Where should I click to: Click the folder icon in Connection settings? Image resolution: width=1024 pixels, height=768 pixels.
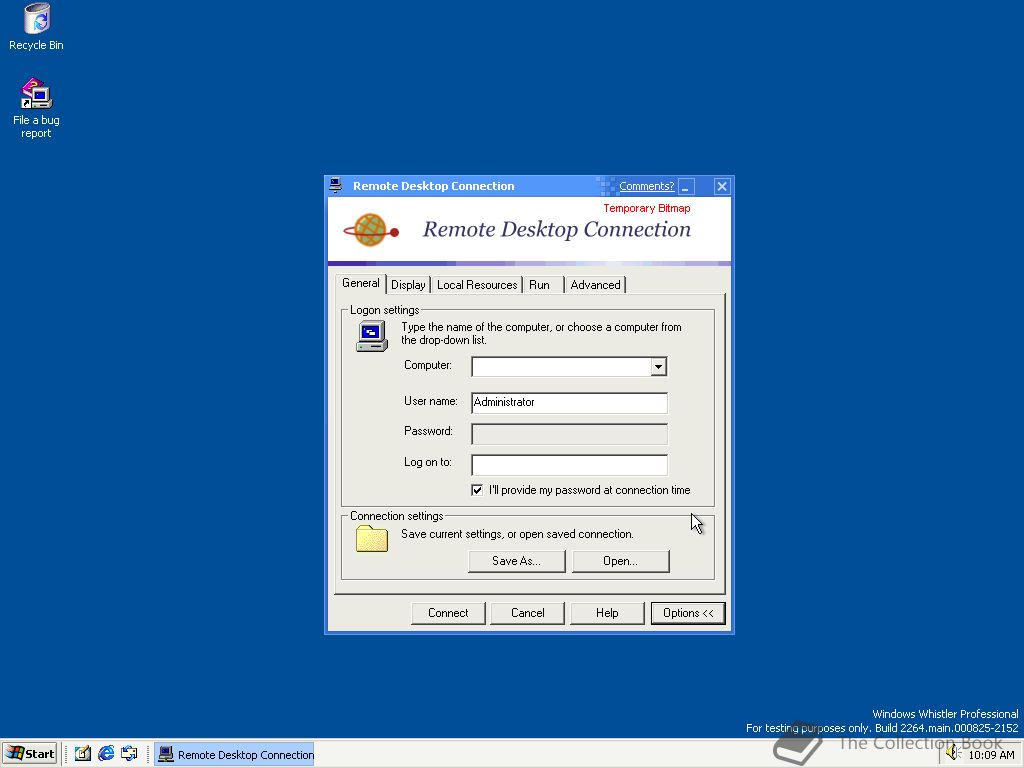click(372, 539)
